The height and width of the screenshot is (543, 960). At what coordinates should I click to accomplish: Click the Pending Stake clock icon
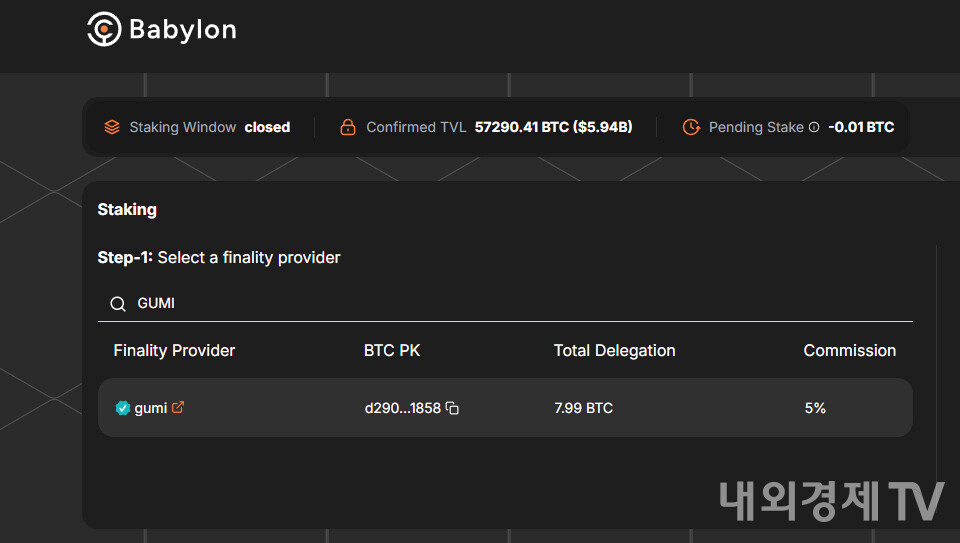[x=690, y=127]
